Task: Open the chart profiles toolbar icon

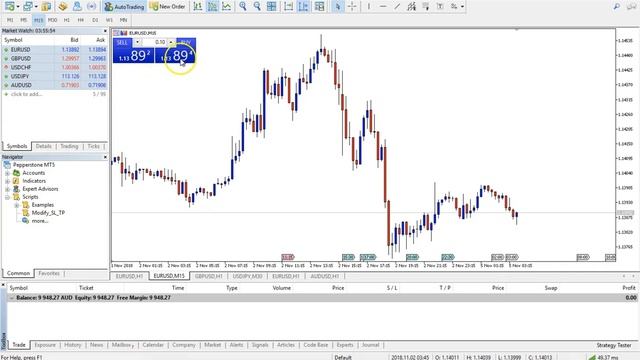Action: [27, 7]
